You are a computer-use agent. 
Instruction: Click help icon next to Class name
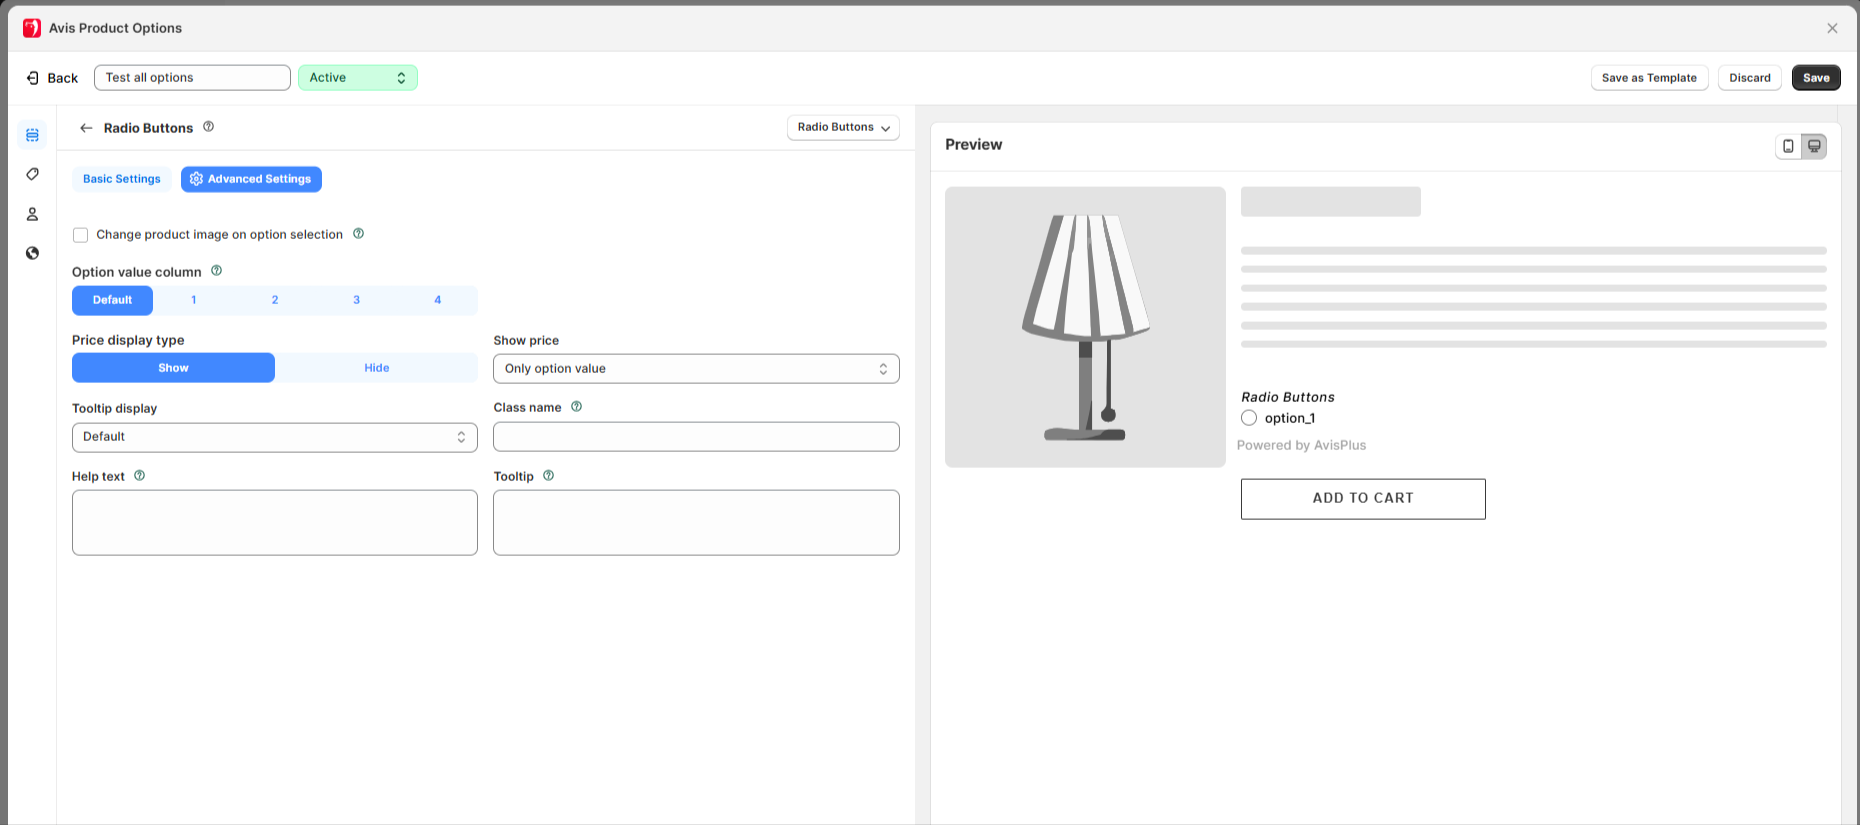pos(576,407)
